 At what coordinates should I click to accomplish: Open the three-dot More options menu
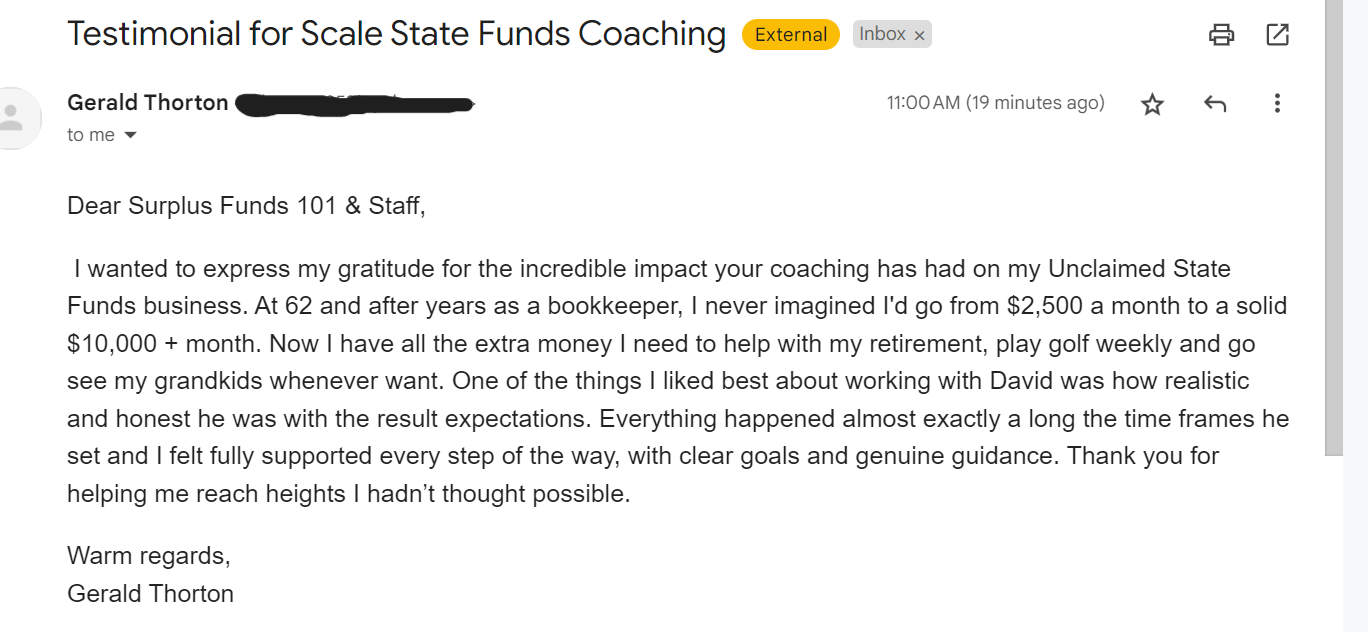coord(1277,103)
